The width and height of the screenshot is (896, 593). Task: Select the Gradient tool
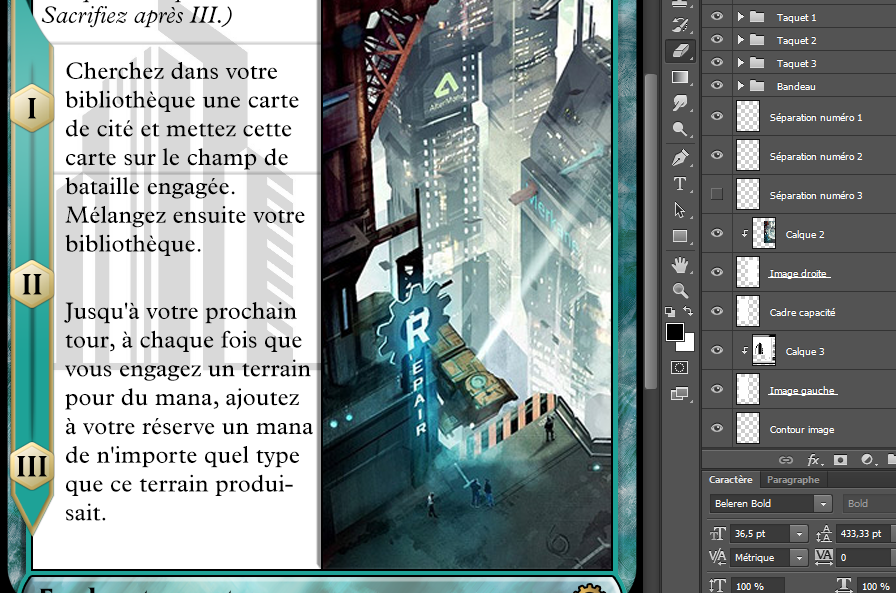tap(680, 77)
